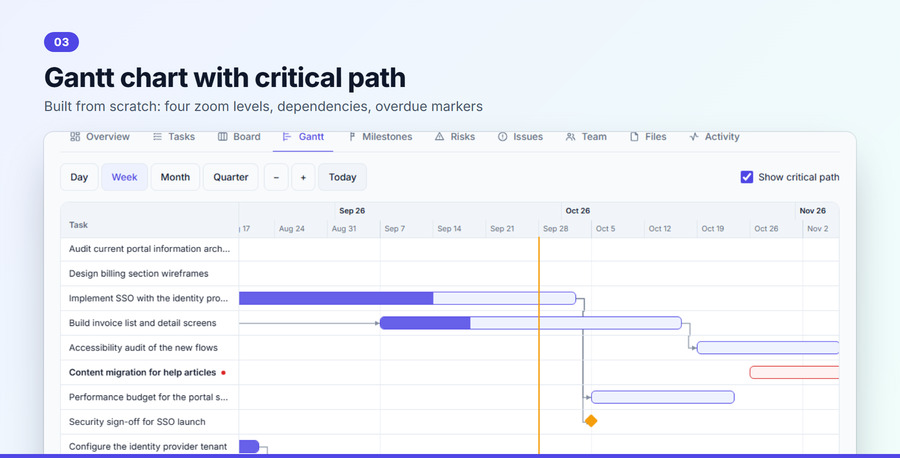Open the Overview tab
Viewport: 900px width, 458px height.
click(100, 137)
